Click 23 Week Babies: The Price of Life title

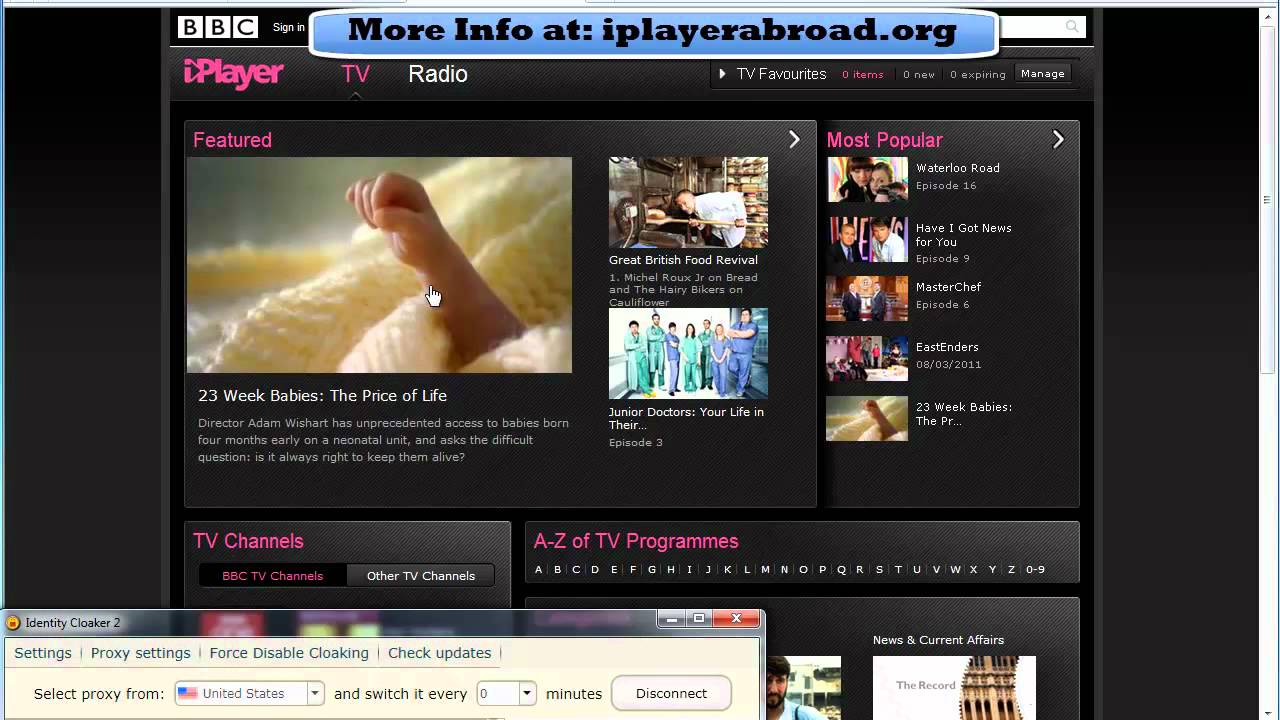point(322,396)
